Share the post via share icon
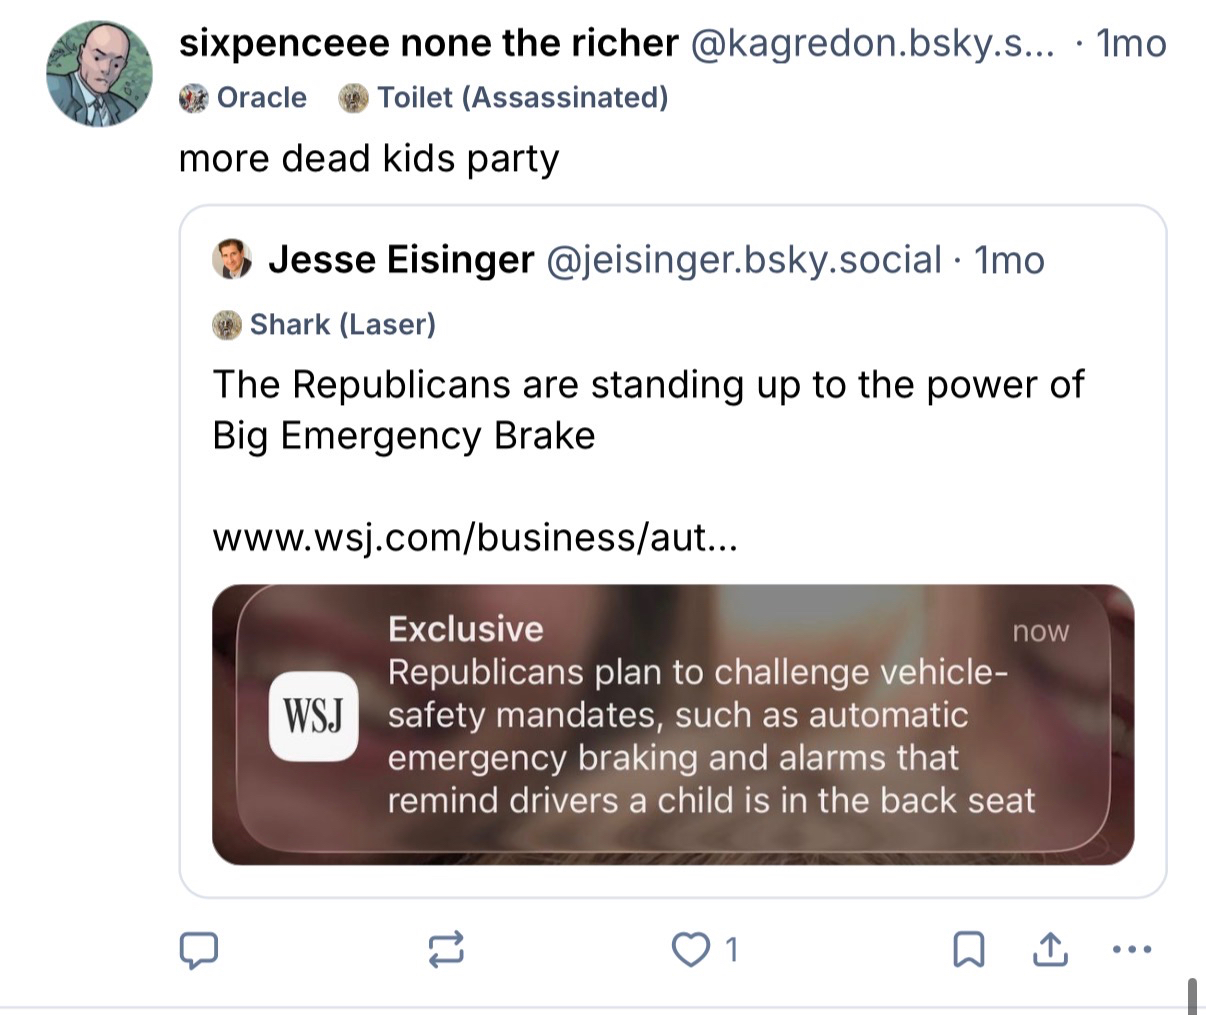This screenshot has width=1206, height=1015. tap(1049, 949)
